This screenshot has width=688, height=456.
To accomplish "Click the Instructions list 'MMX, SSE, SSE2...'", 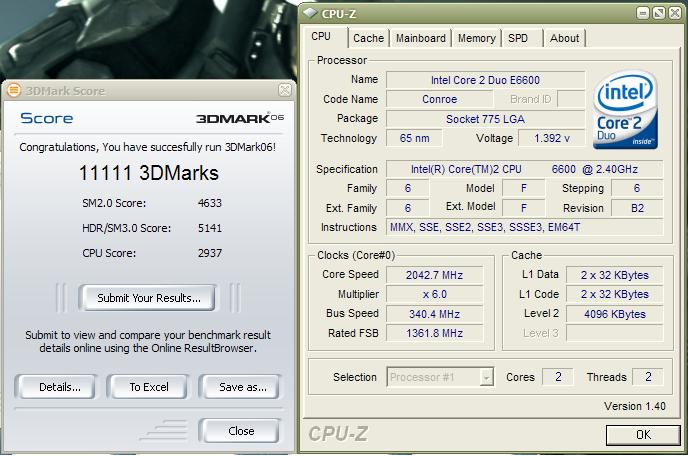I will point(524,227).
